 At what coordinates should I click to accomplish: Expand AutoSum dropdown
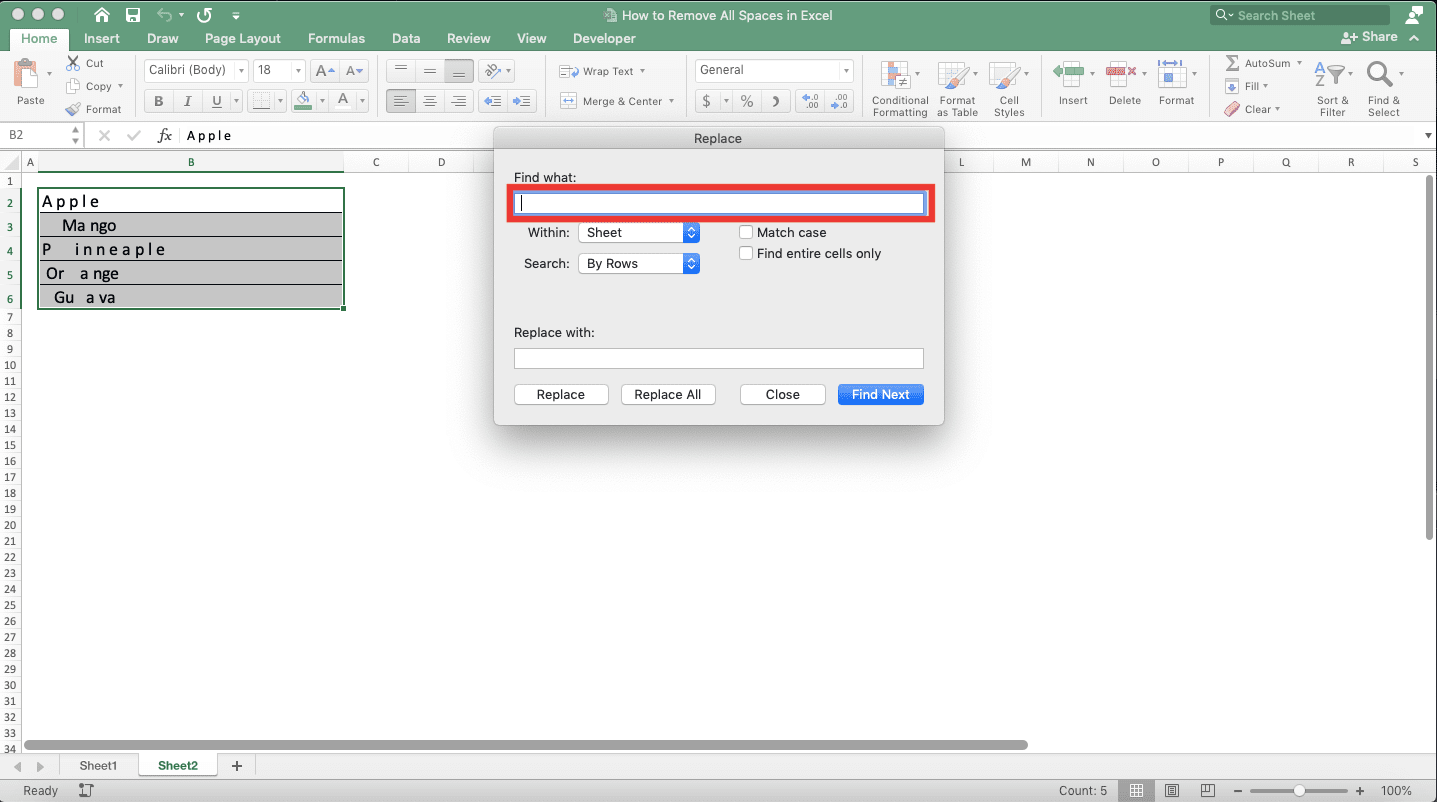click(1299, 63)
